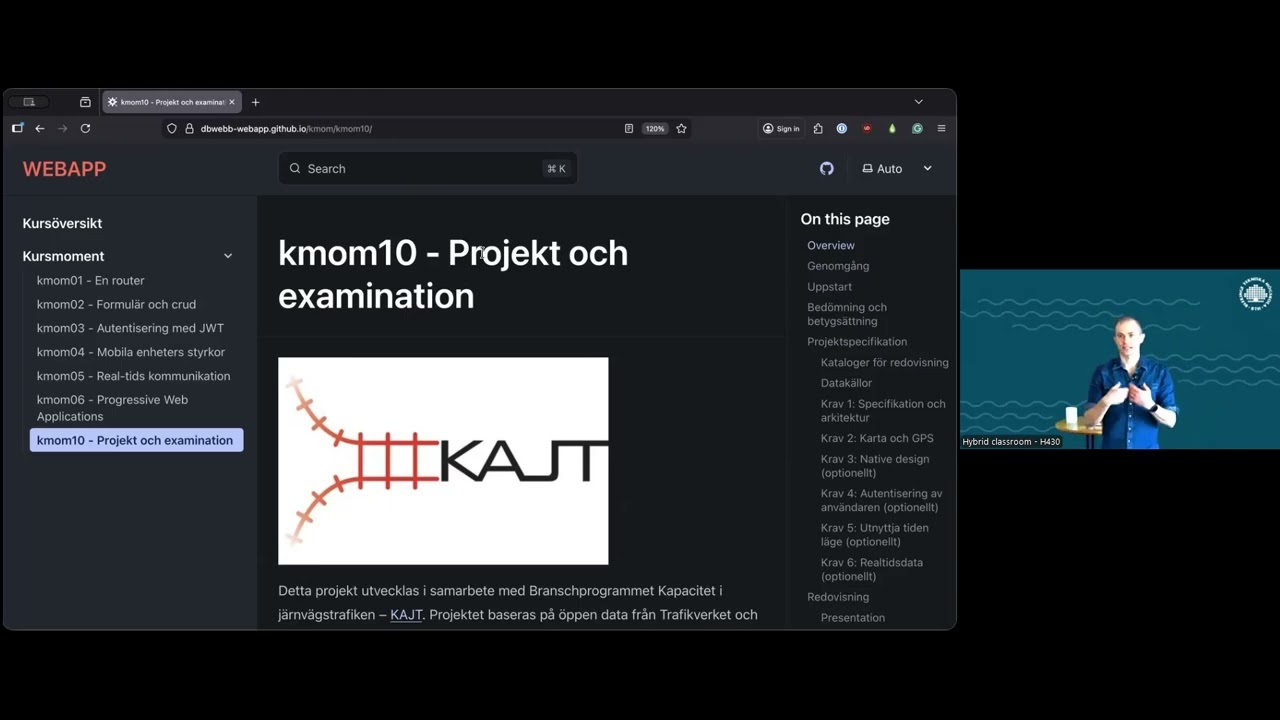
Task: Jump to Datakällor section
Action: (846, 383)
